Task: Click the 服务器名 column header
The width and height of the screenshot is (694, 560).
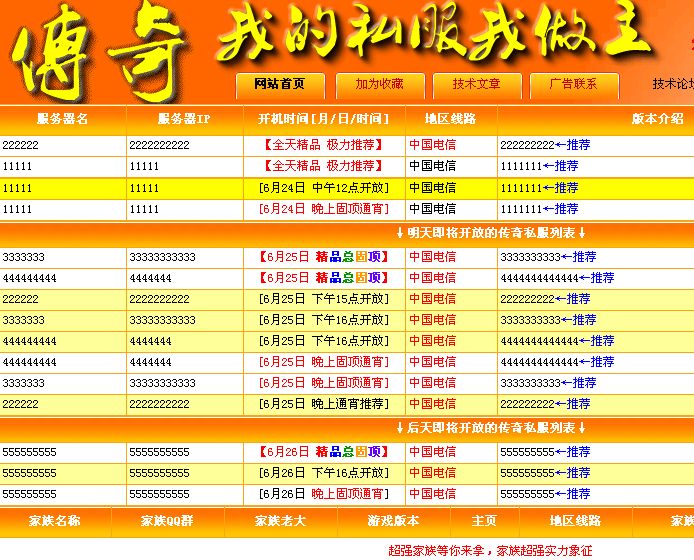Action: (62, 119)
